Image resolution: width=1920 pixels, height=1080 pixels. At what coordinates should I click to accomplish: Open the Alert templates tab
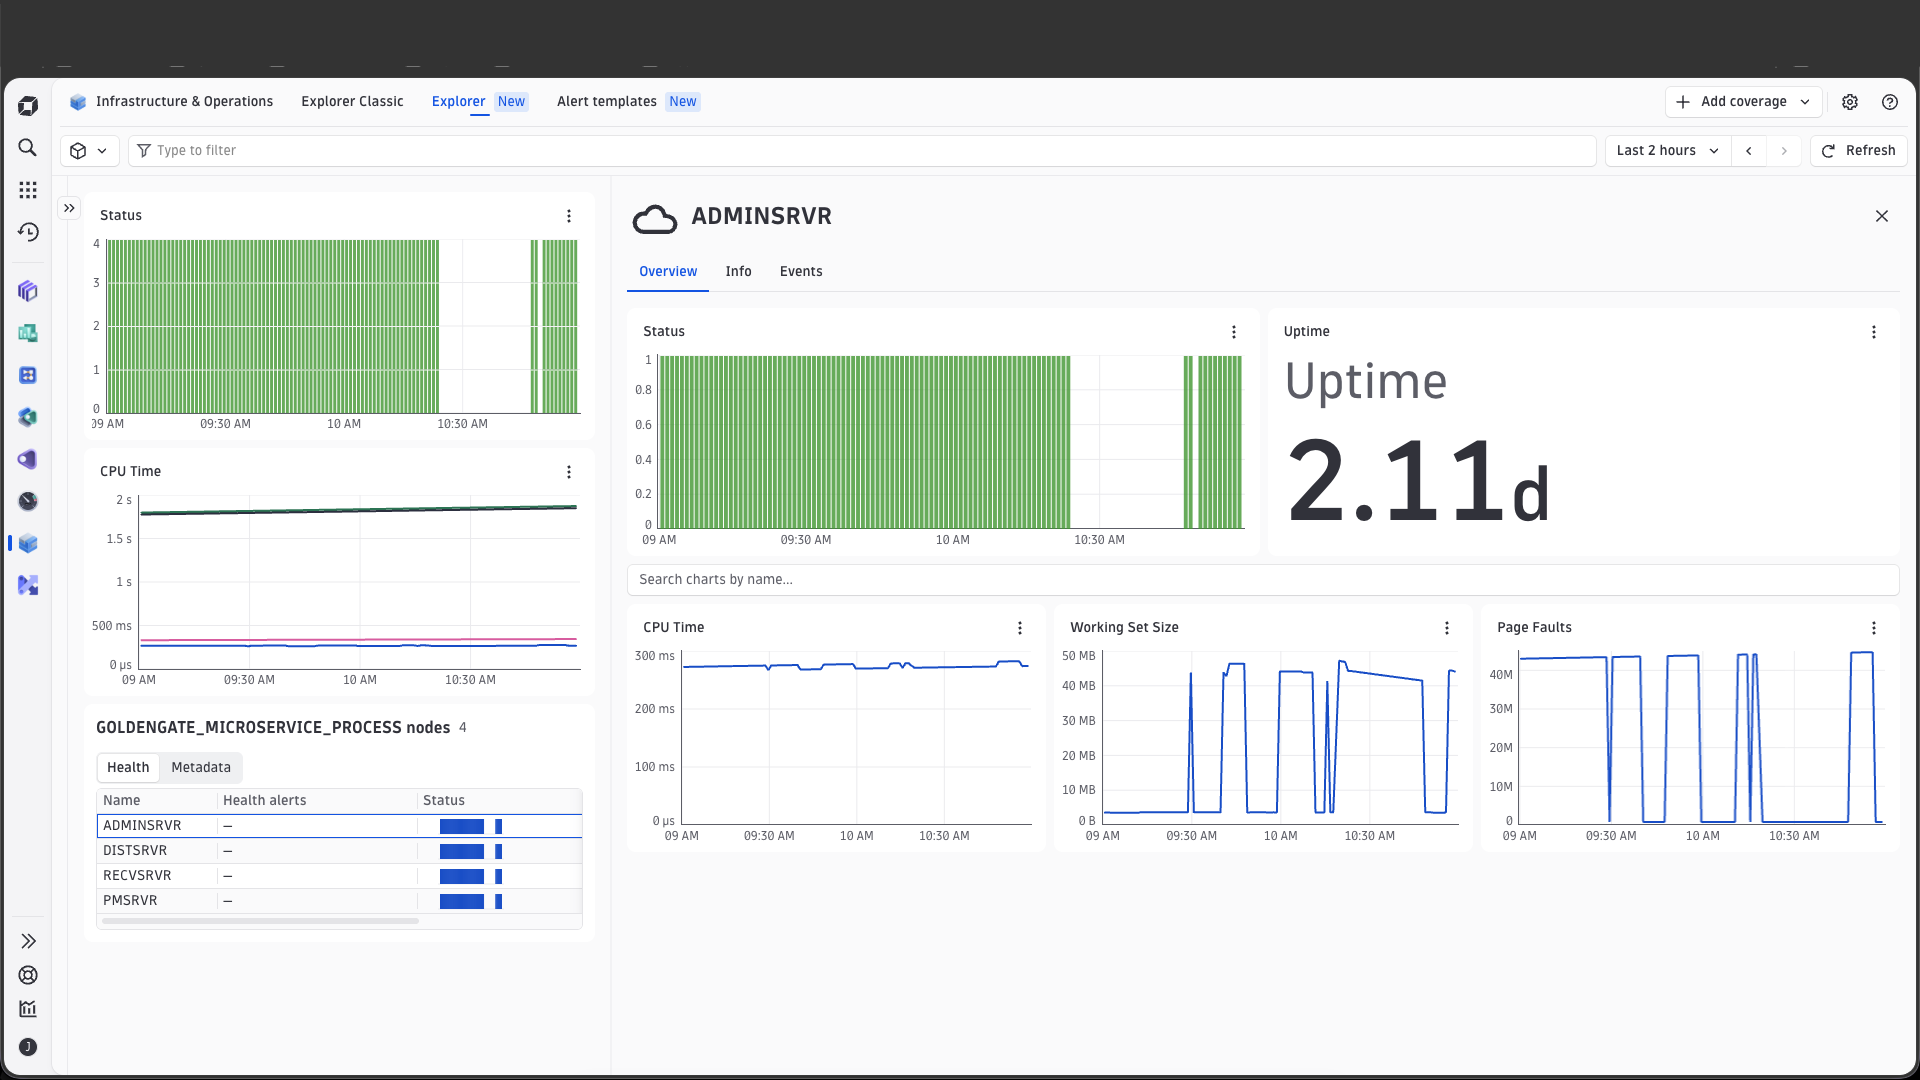click(x=628, y=102)
